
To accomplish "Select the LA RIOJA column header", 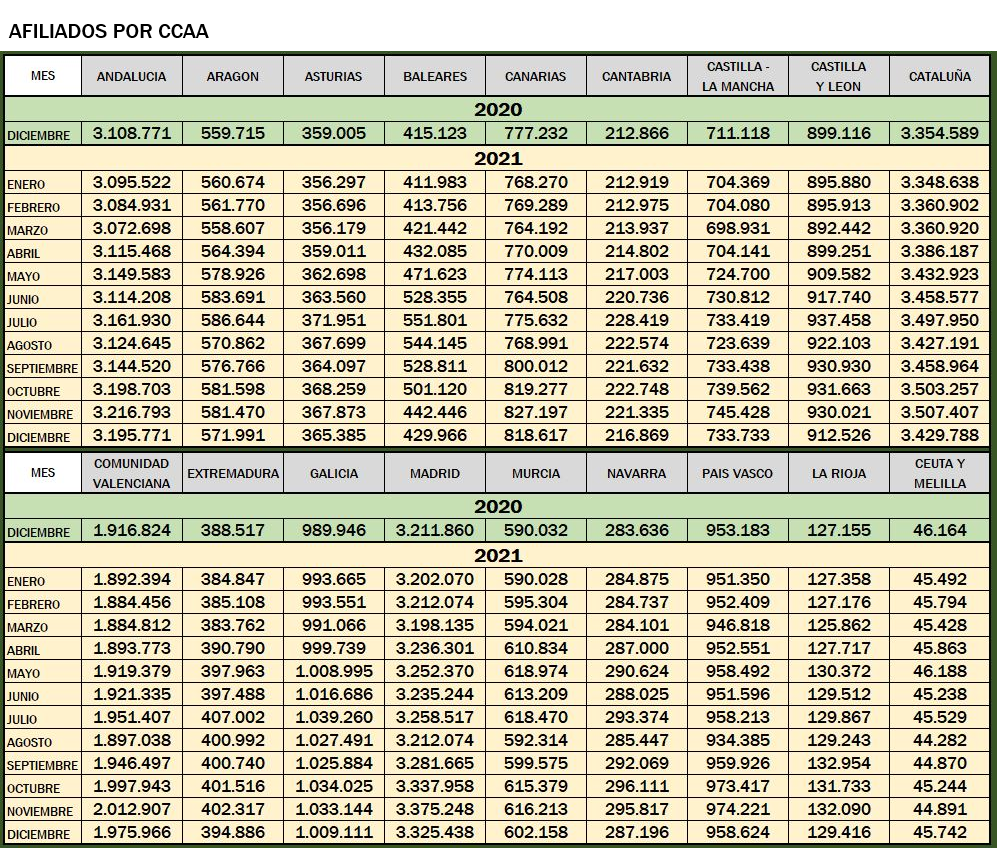I will tap(839, 473).
